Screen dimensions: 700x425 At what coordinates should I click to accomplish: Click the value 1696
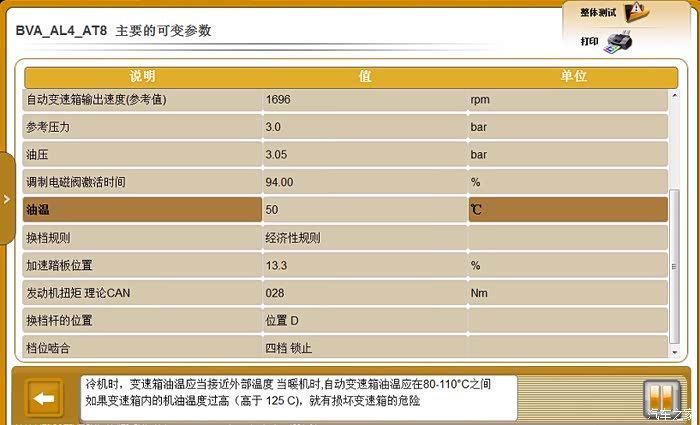click(x=278, y=100)
